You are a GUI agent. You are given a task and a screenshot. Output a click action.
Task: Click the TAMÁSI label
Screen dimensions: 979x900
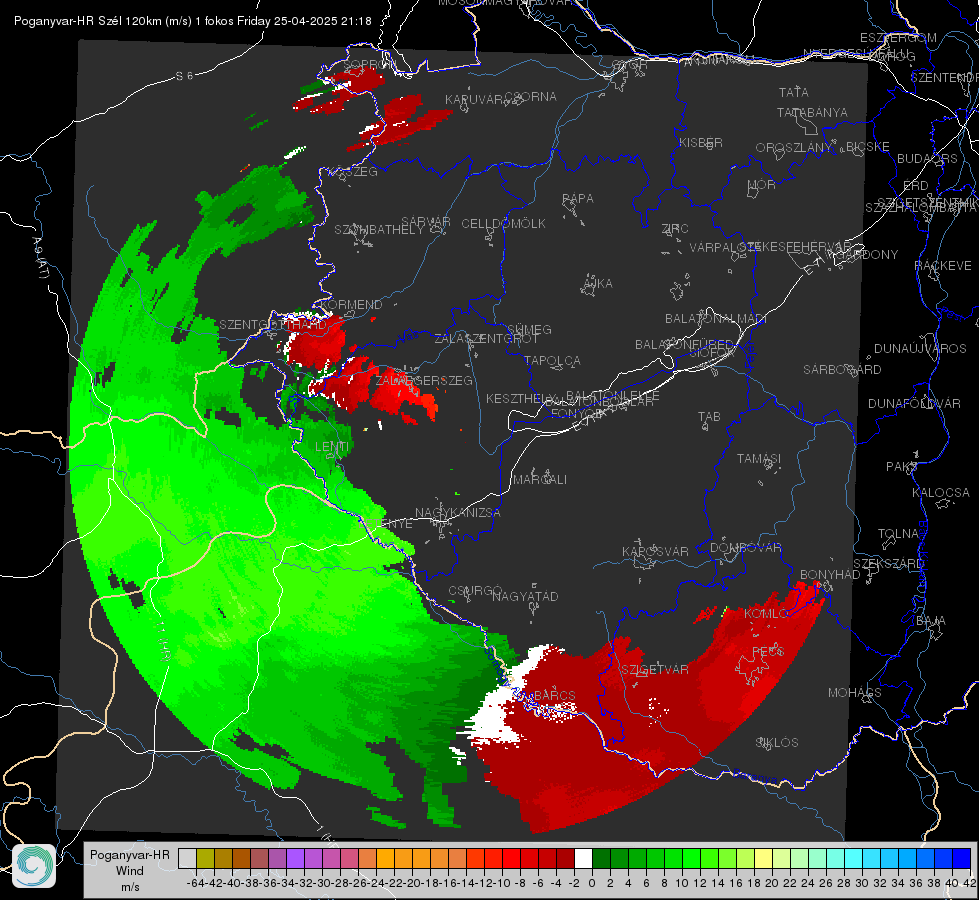pyautogui.click(x=759, y=459)
